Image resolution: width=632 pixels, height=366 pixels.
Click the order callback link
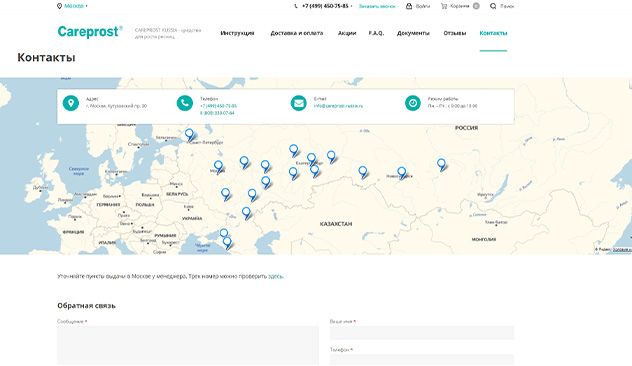(x=377, y=6)
